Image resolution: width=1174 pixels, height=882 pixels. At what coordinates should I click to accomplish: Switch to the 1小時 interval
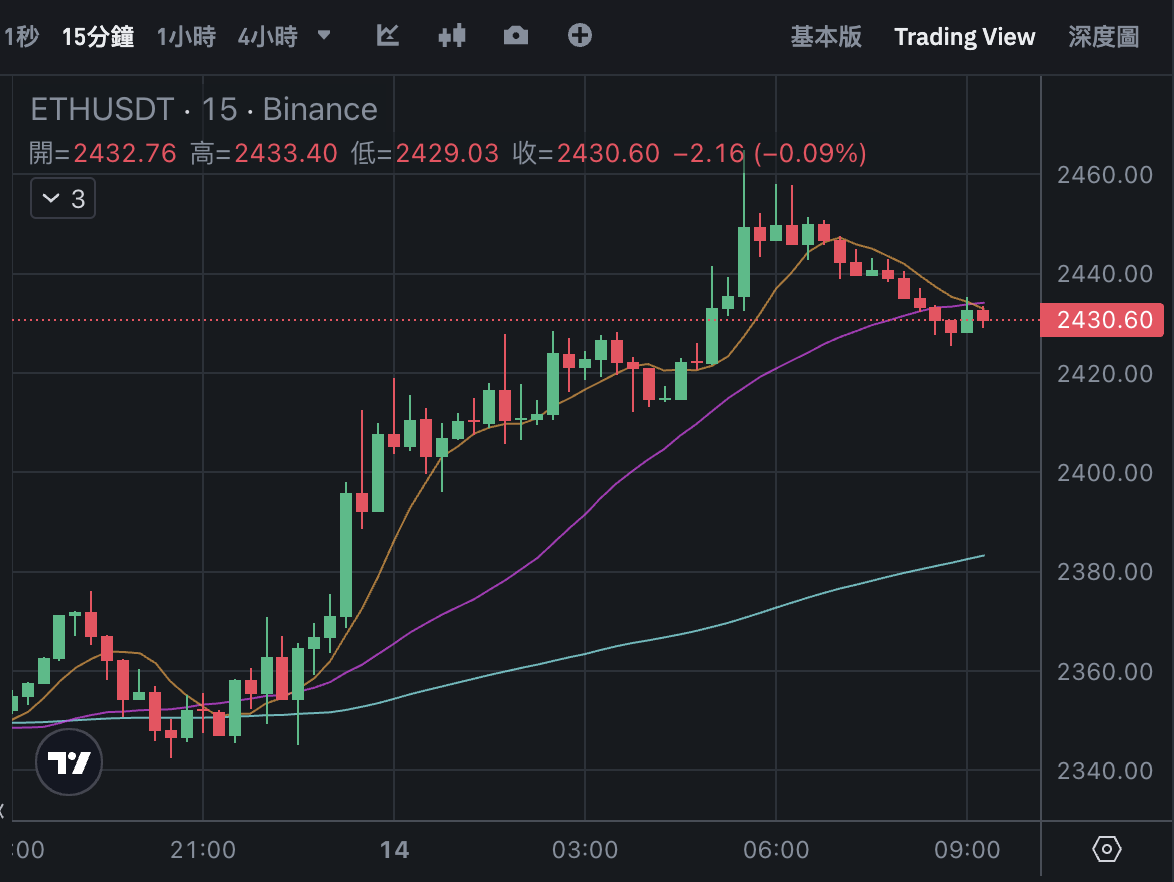[x=186, y=37]
